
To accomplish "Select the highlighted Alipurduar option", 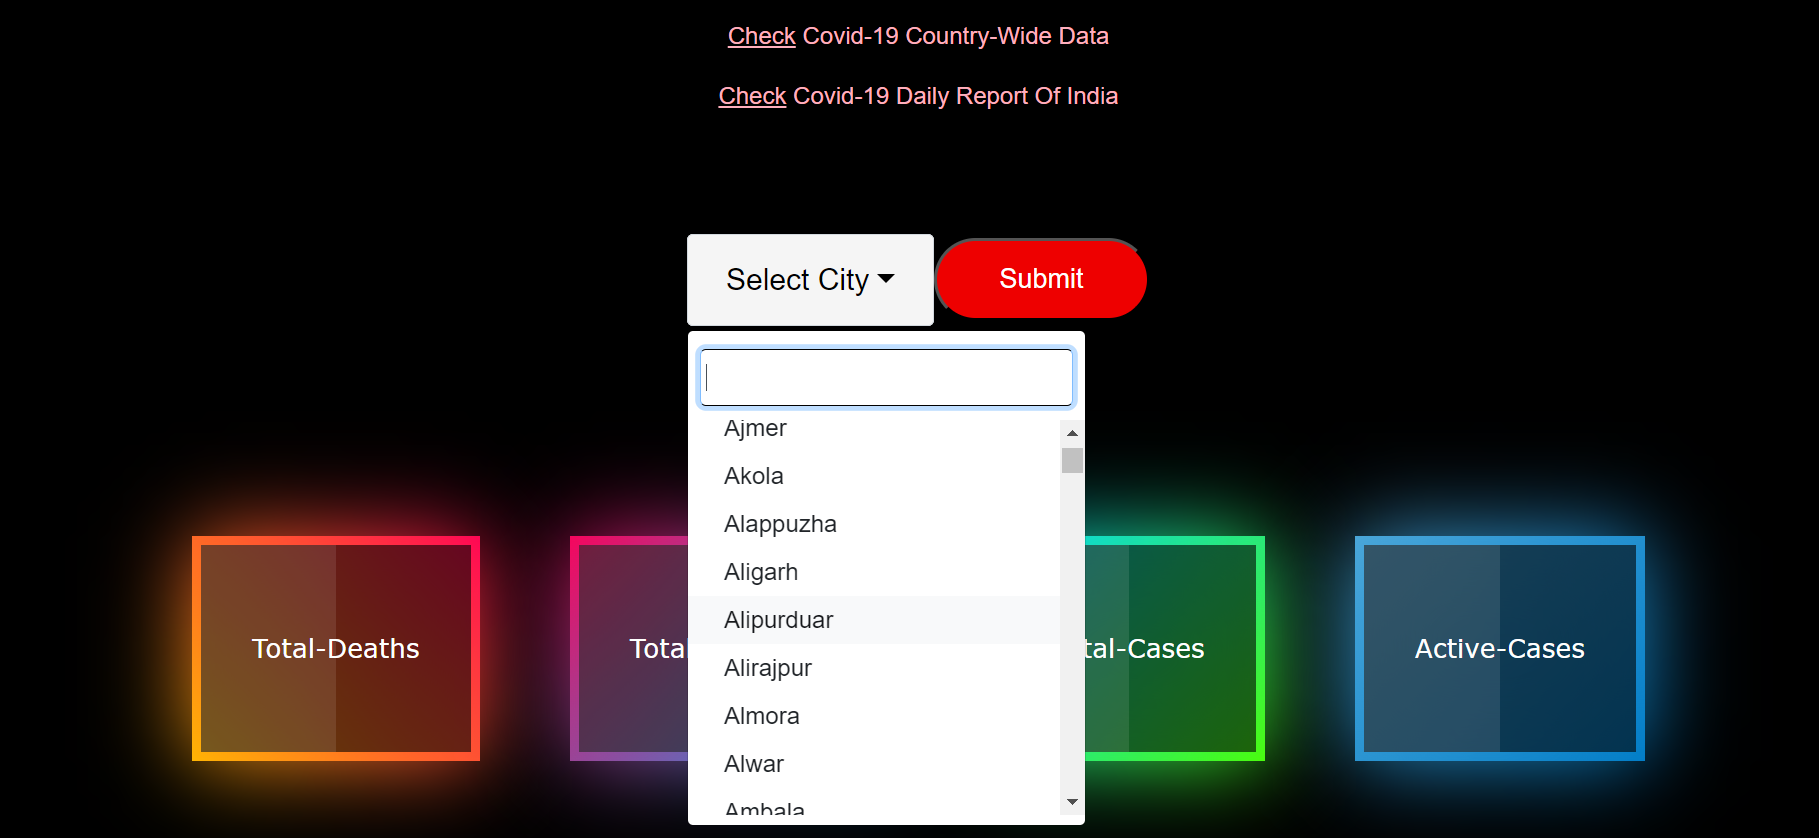I will point(778,620).
